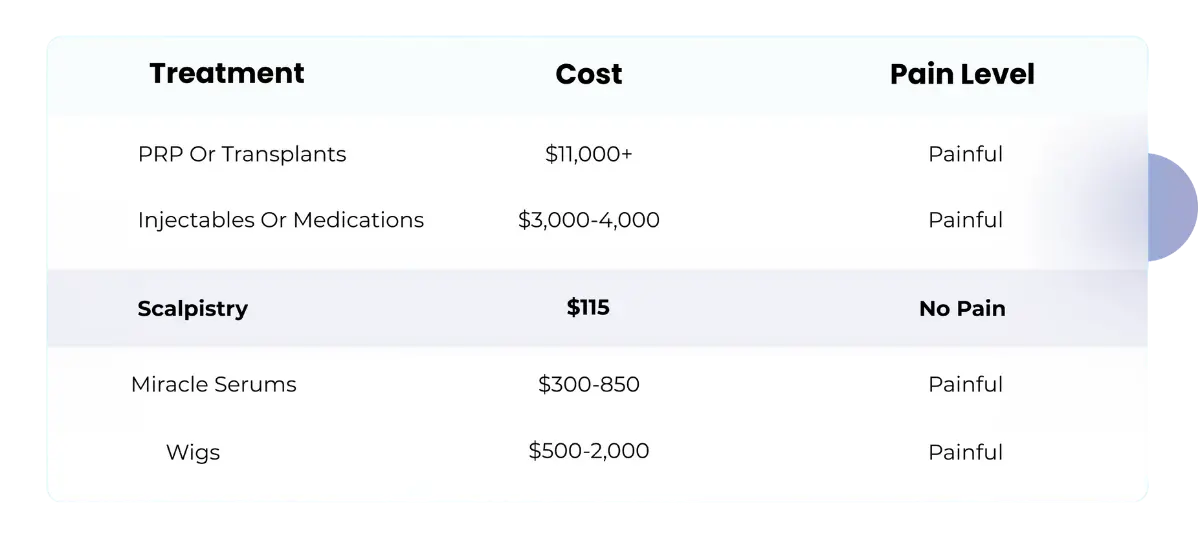The image size is (1200, 560).
Task: Select the Injectables Or Medications label
Action: tap(281, 219)
